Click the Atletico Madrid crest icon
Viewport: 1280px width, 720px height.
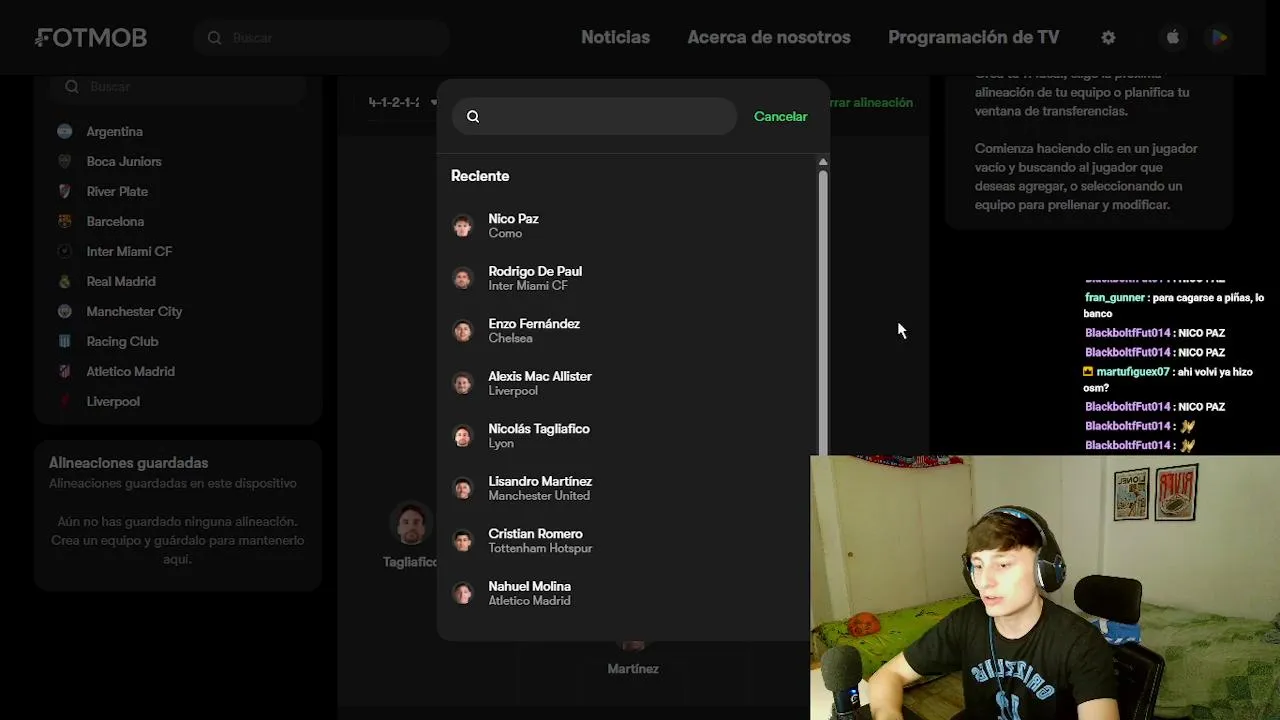click(x=65, y=371)
